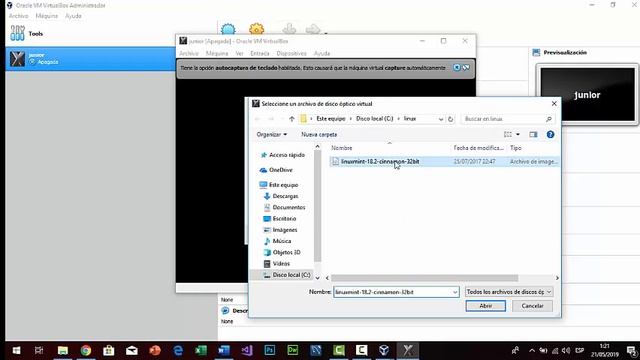Click Nueva carpeta in the dialog toolbar

click(x=319, y=134)
